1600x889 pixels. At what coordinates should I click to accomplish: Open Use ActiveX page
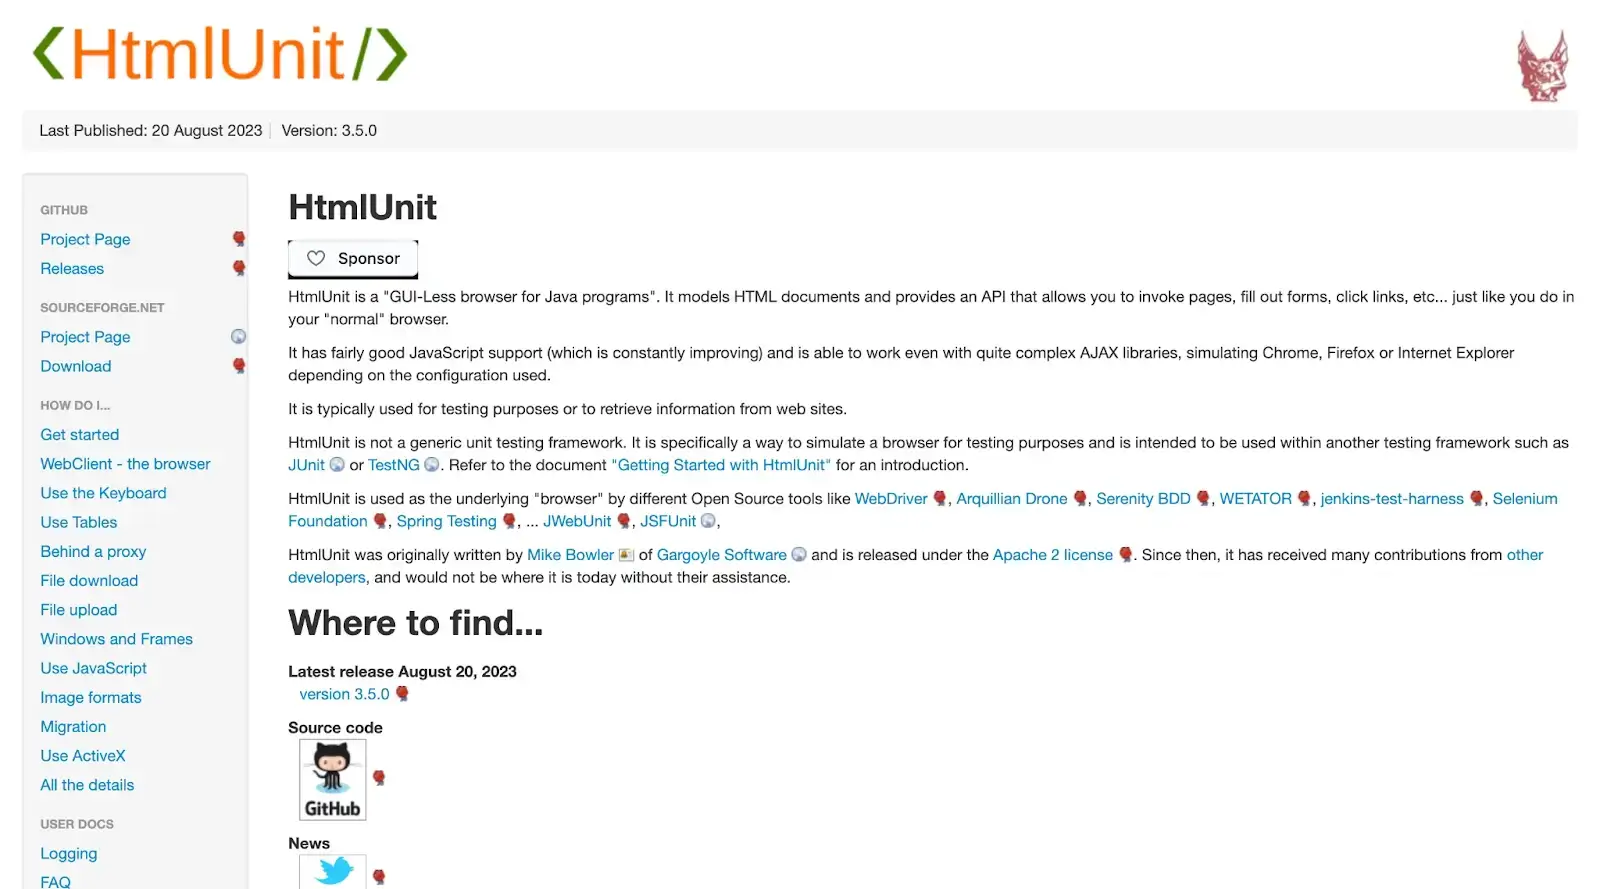click(x=83, y=756)
